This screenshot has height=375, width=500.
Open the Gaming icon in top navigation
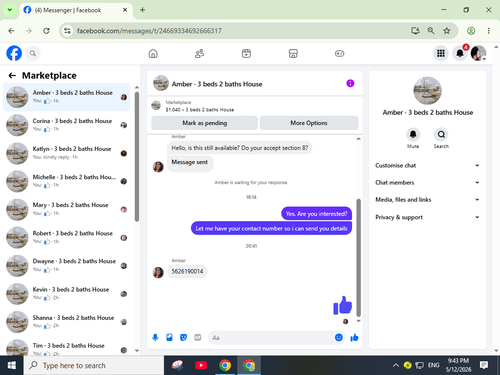pyautogui.click(x=340, y=53)
